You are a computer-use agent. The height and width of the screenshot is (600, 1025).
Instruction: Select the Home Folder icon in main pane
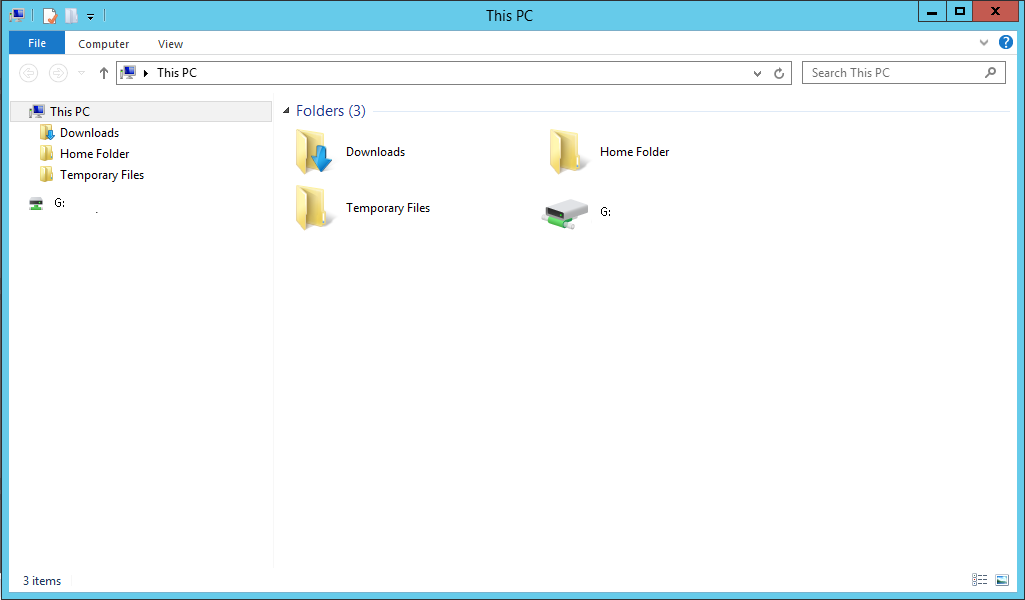[567, 153]
